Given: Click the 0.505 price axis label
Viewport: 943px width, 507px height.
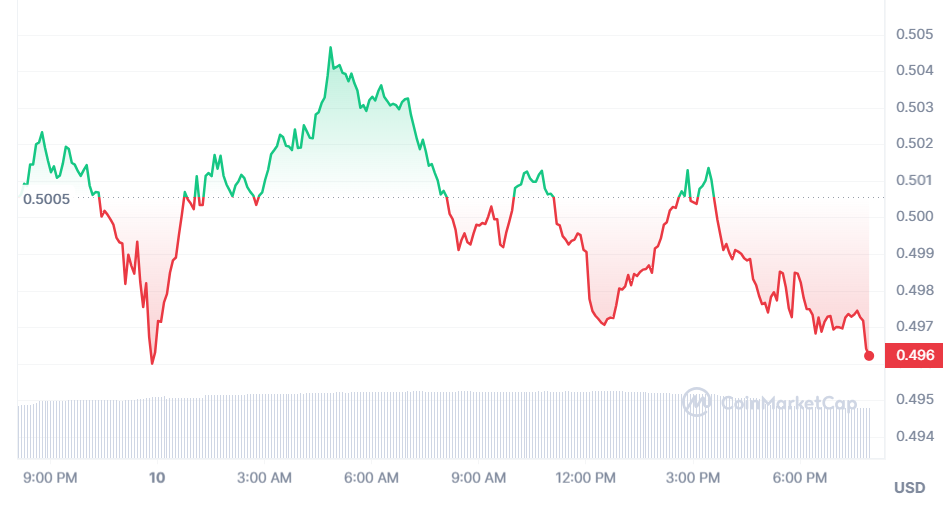Looking at the screenshot, I should (914, 34).
